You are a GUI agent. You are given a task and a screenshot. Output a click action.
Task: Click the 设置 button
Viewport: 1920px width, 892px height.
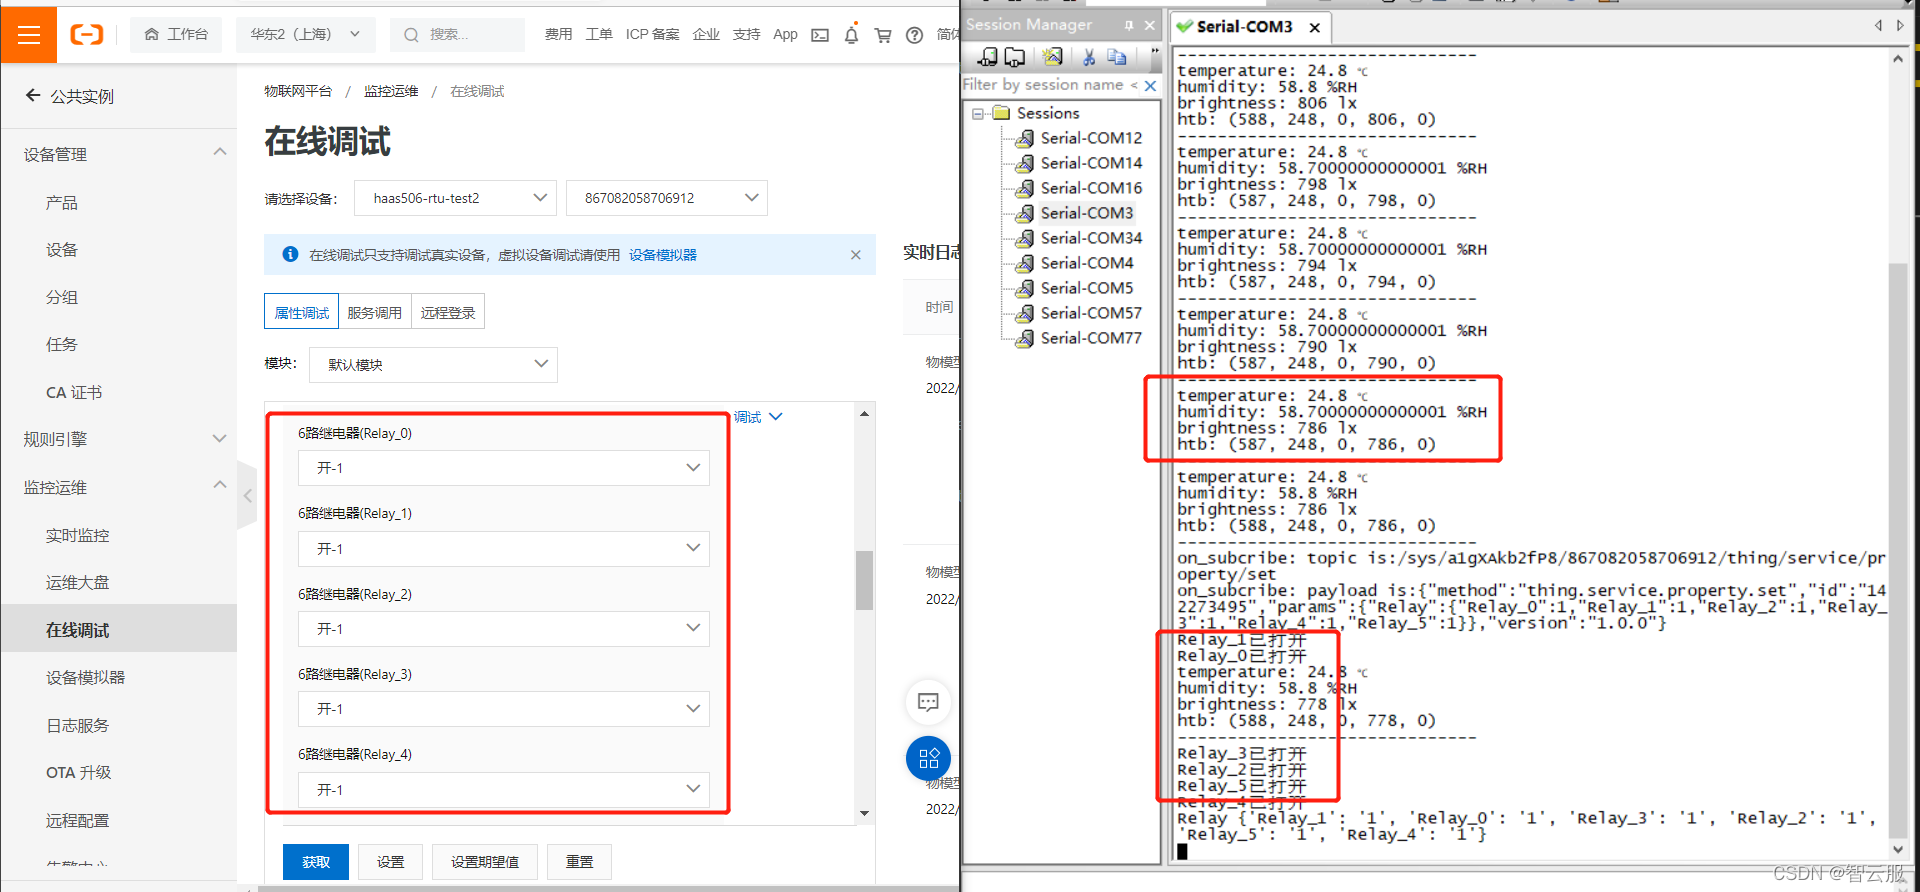pyautogui.click(x=391, y=862)
